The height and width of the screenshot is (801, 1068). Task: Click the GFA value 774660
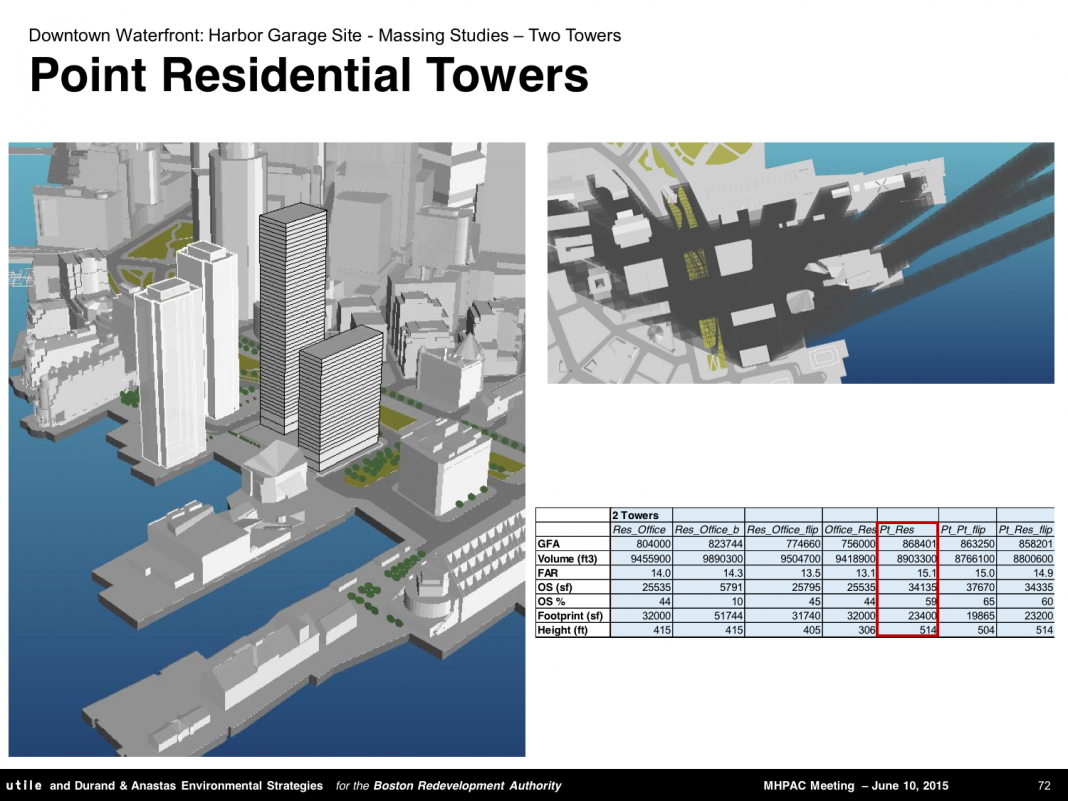[802, 544]
